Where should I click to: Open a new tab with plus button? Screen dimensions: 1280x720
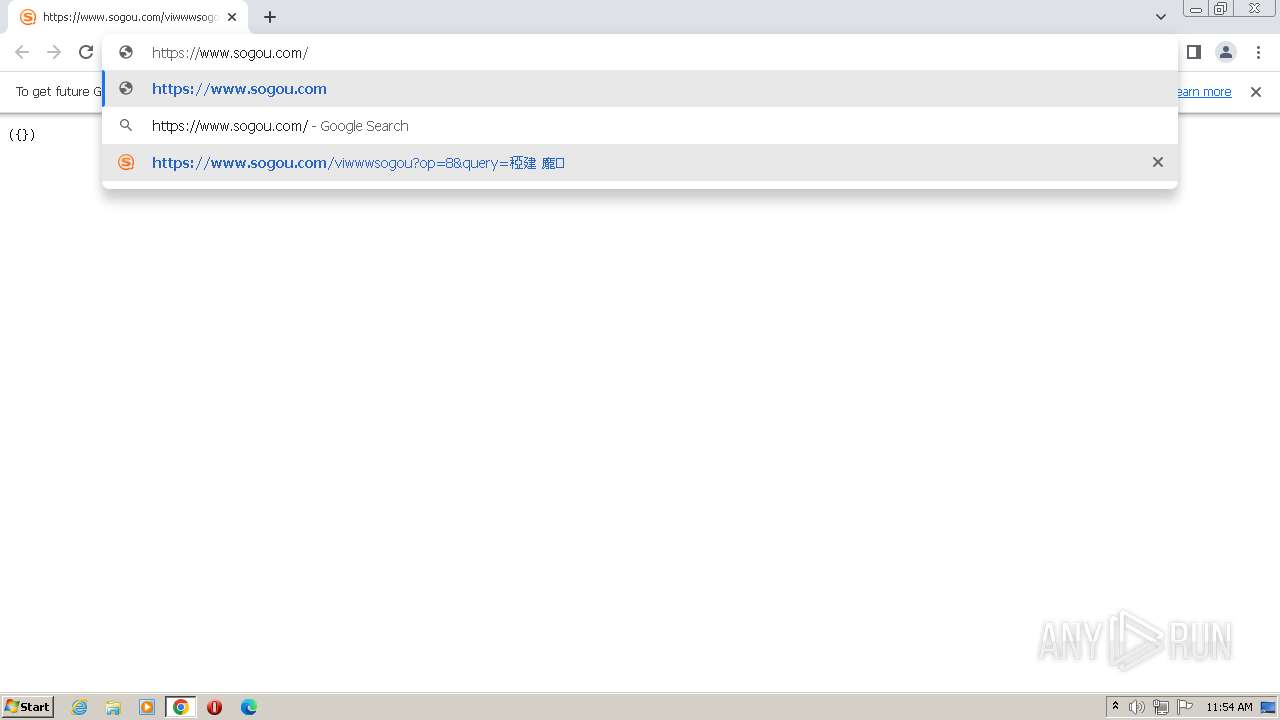[270, 17]
